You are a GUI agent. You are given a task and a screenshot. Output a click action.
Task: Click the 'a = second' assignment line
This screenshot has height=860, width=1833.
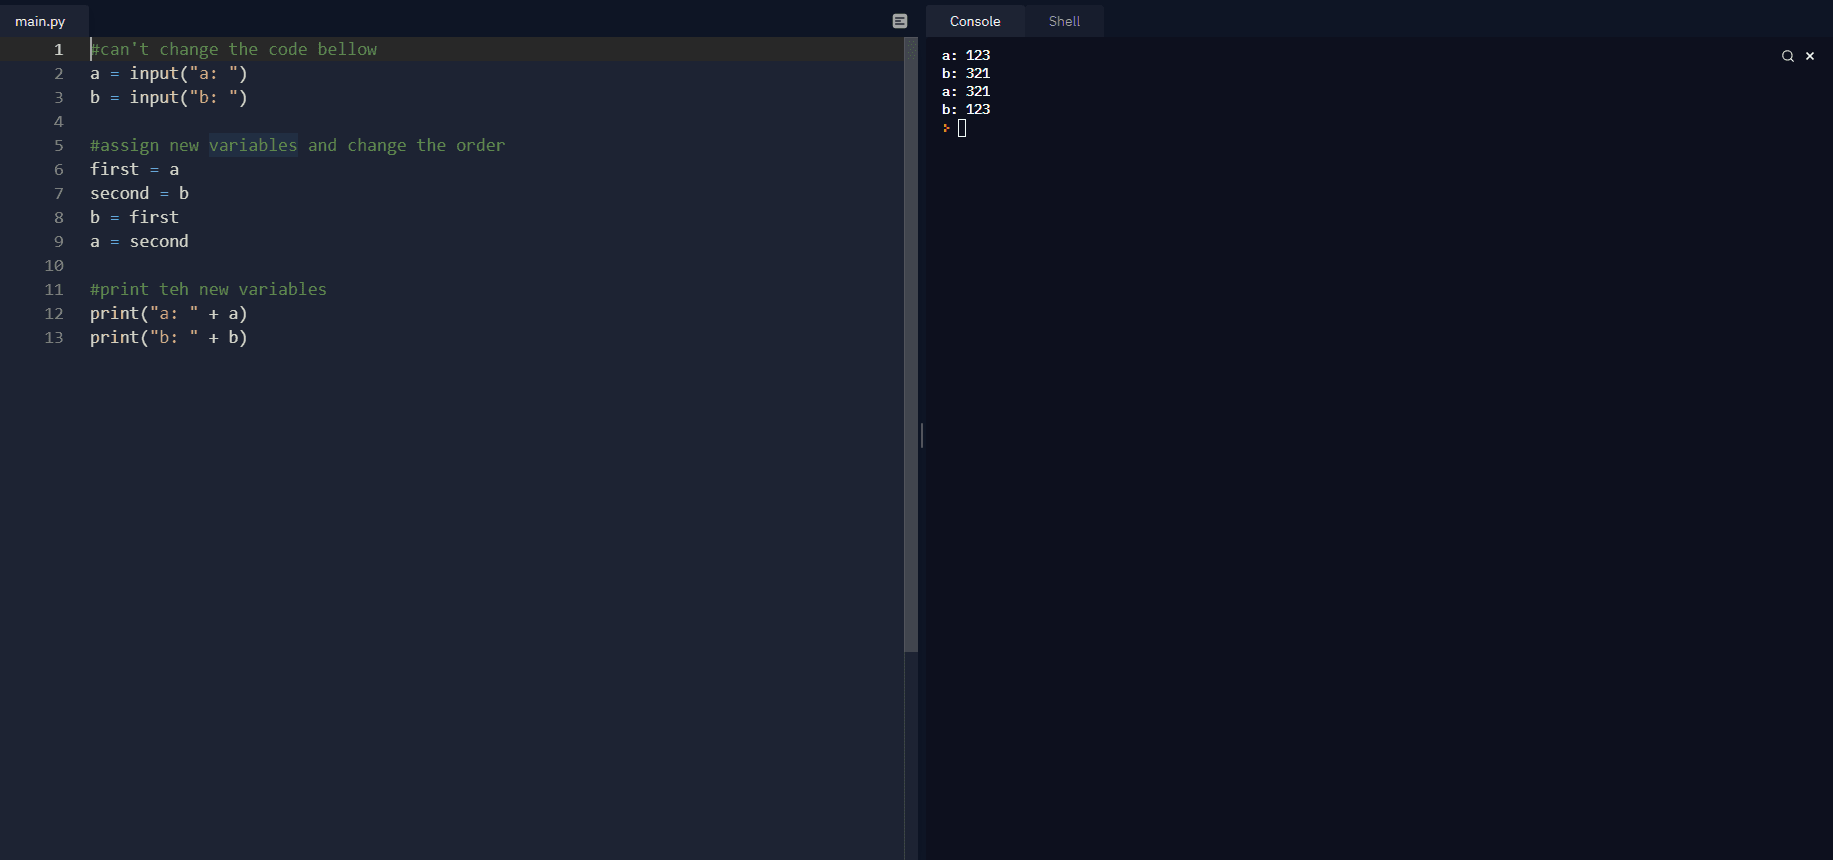139,241
